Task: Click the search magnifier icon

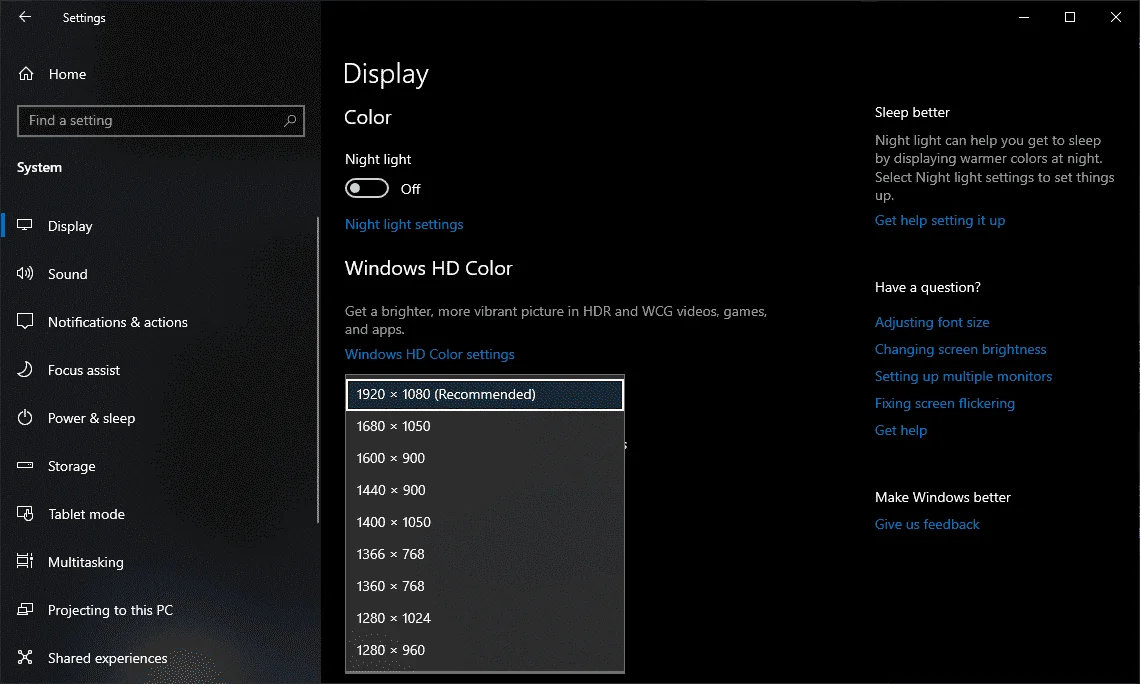Action: pos(289,121)
